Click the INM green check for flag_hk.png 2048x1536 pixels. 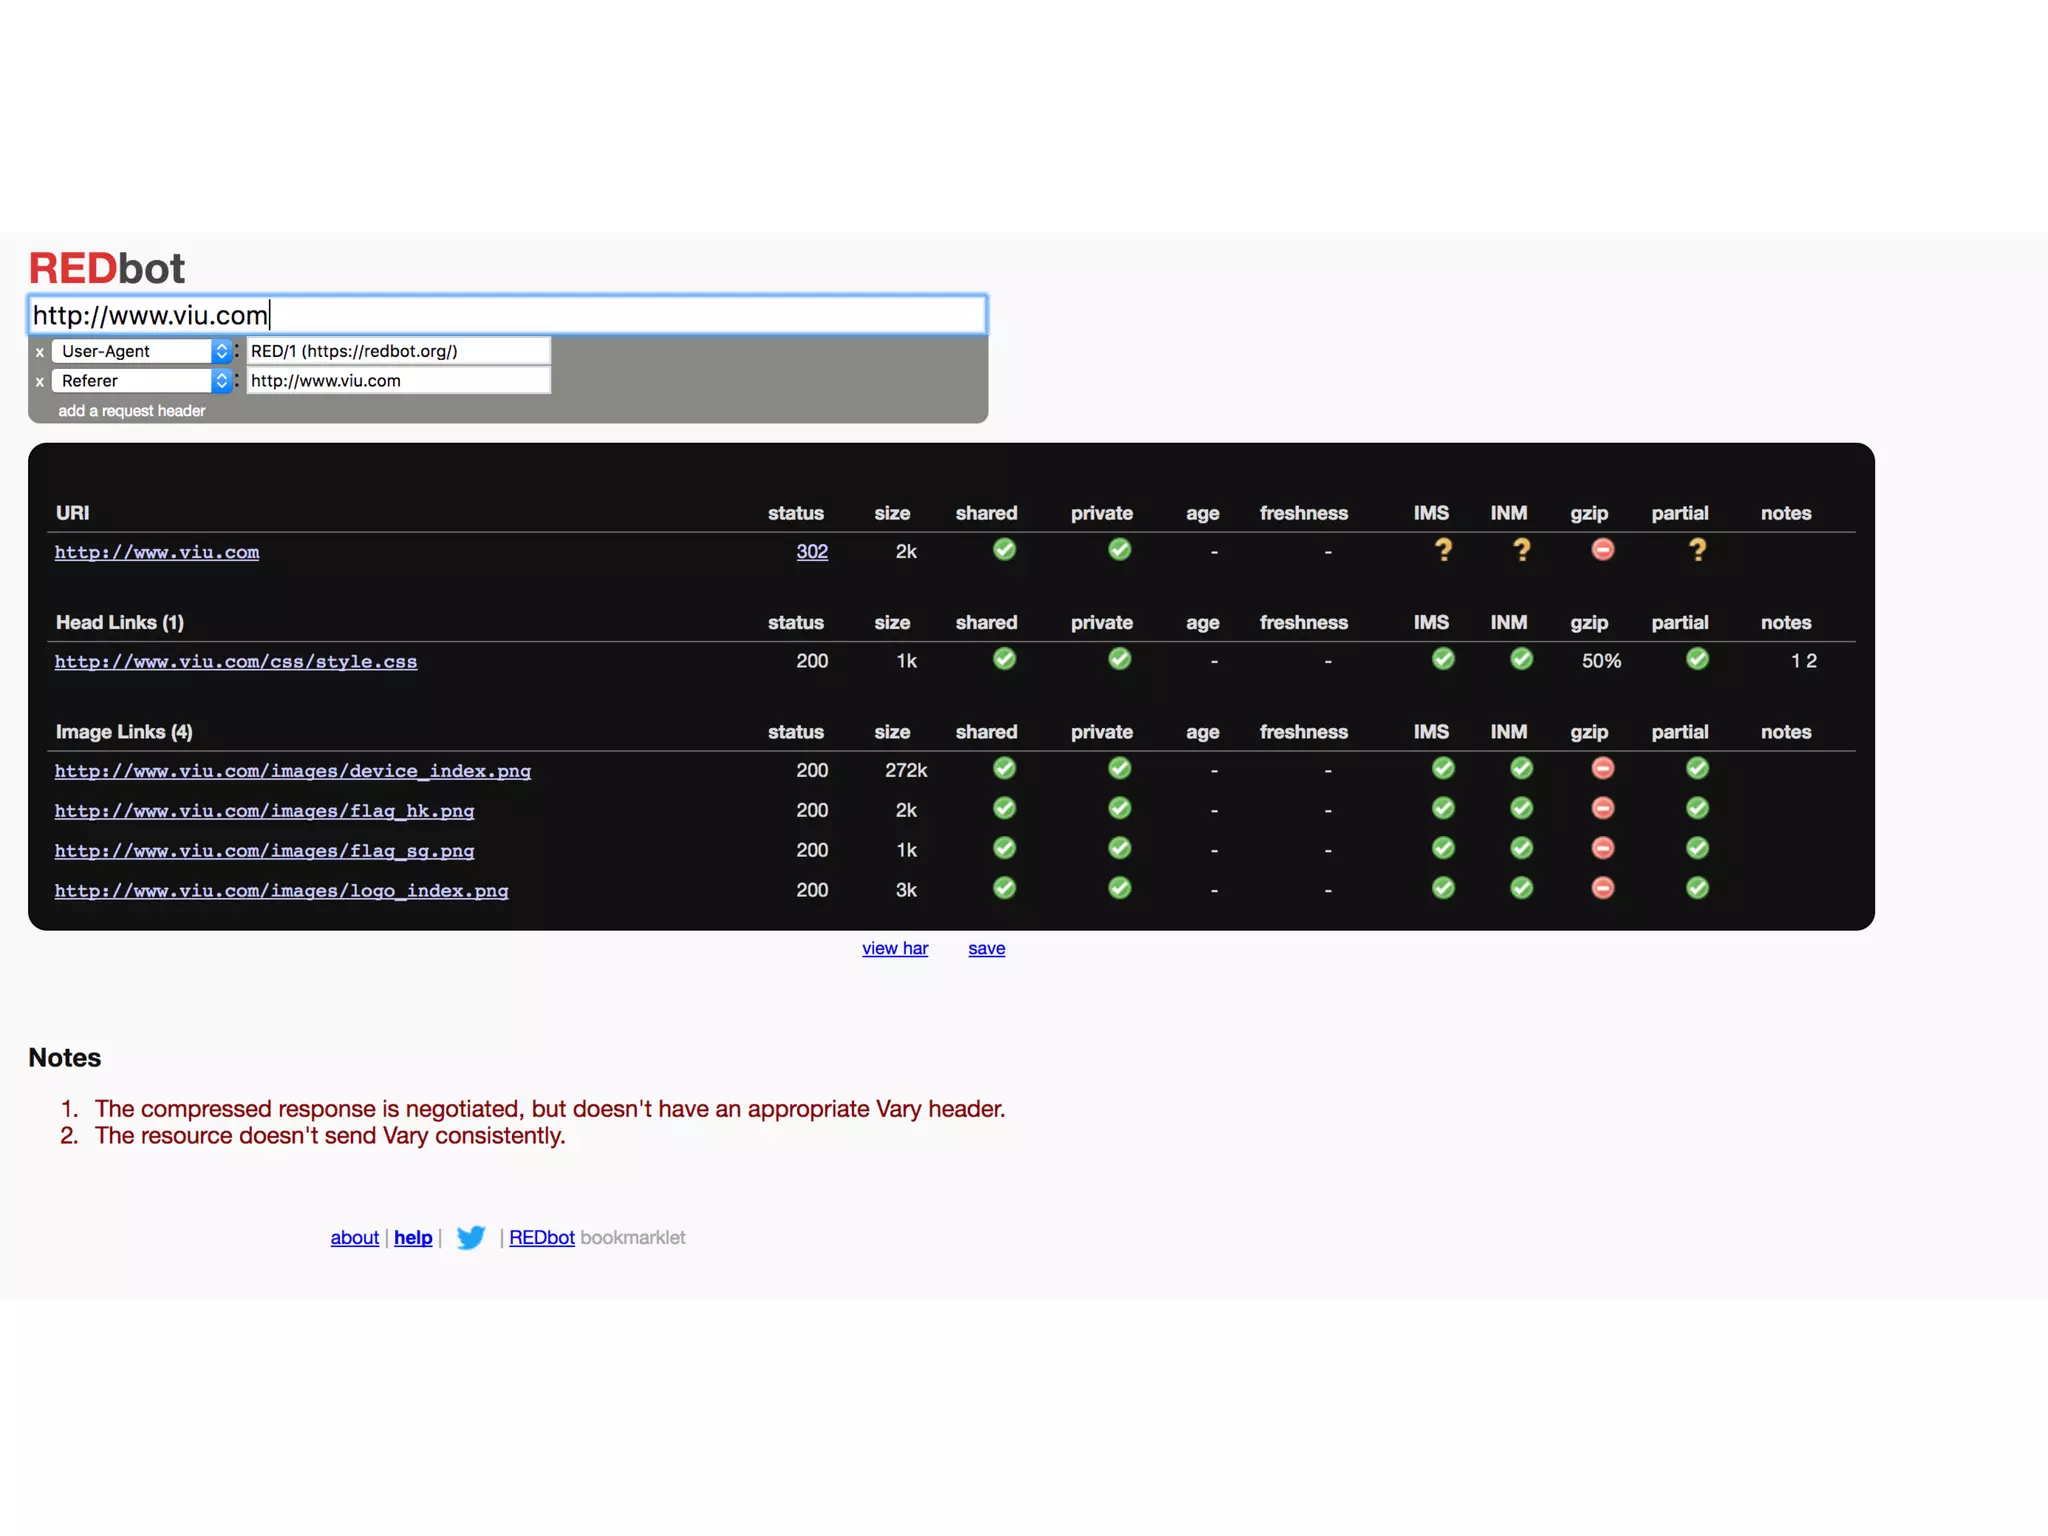(x=1521, y=809)
